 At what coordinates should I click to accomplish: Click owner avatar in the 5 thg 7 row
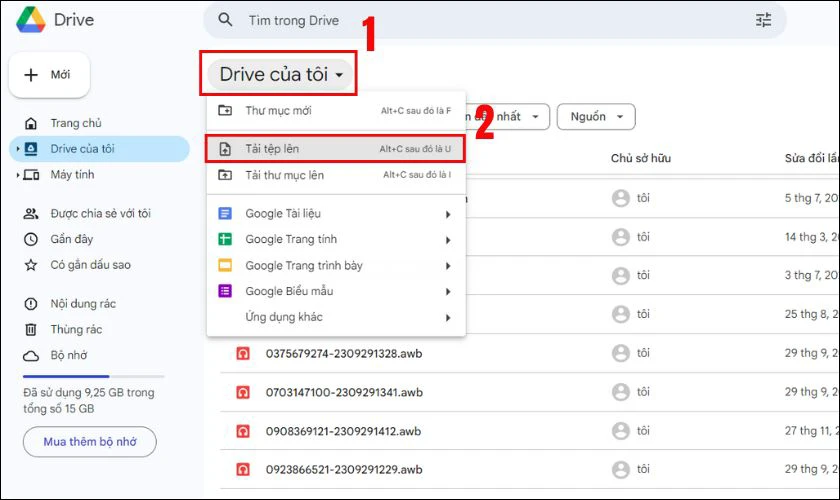[x=621, y=198]
